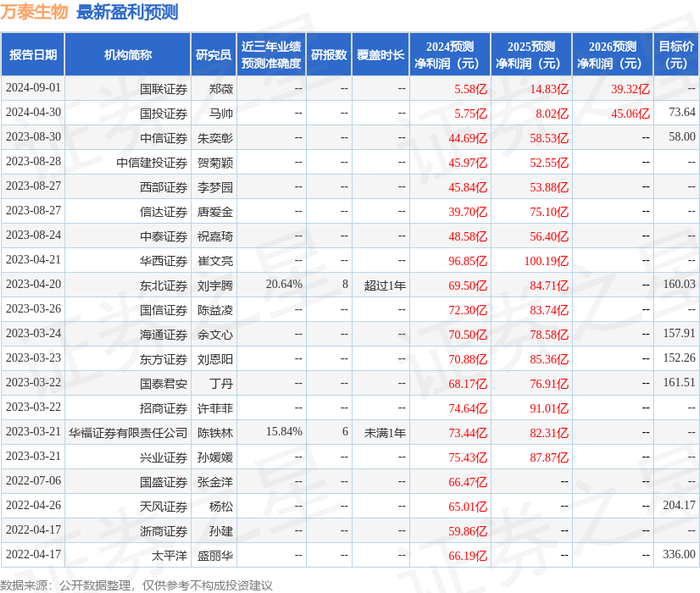The height and width of the screenshot is (593, 700).
Task: Click the 20.64% accuracy value
Action: (284, 284)
